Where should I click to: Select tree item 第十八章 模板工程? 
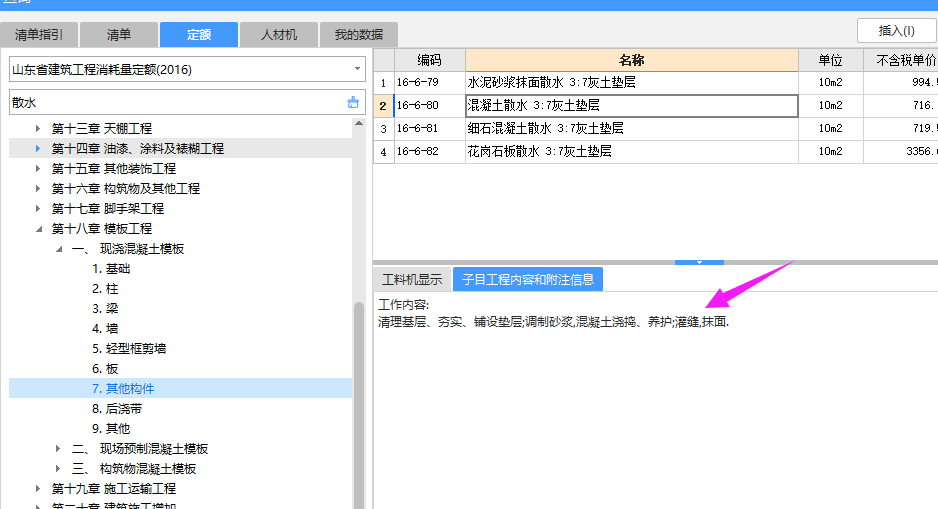coord(102,228)
